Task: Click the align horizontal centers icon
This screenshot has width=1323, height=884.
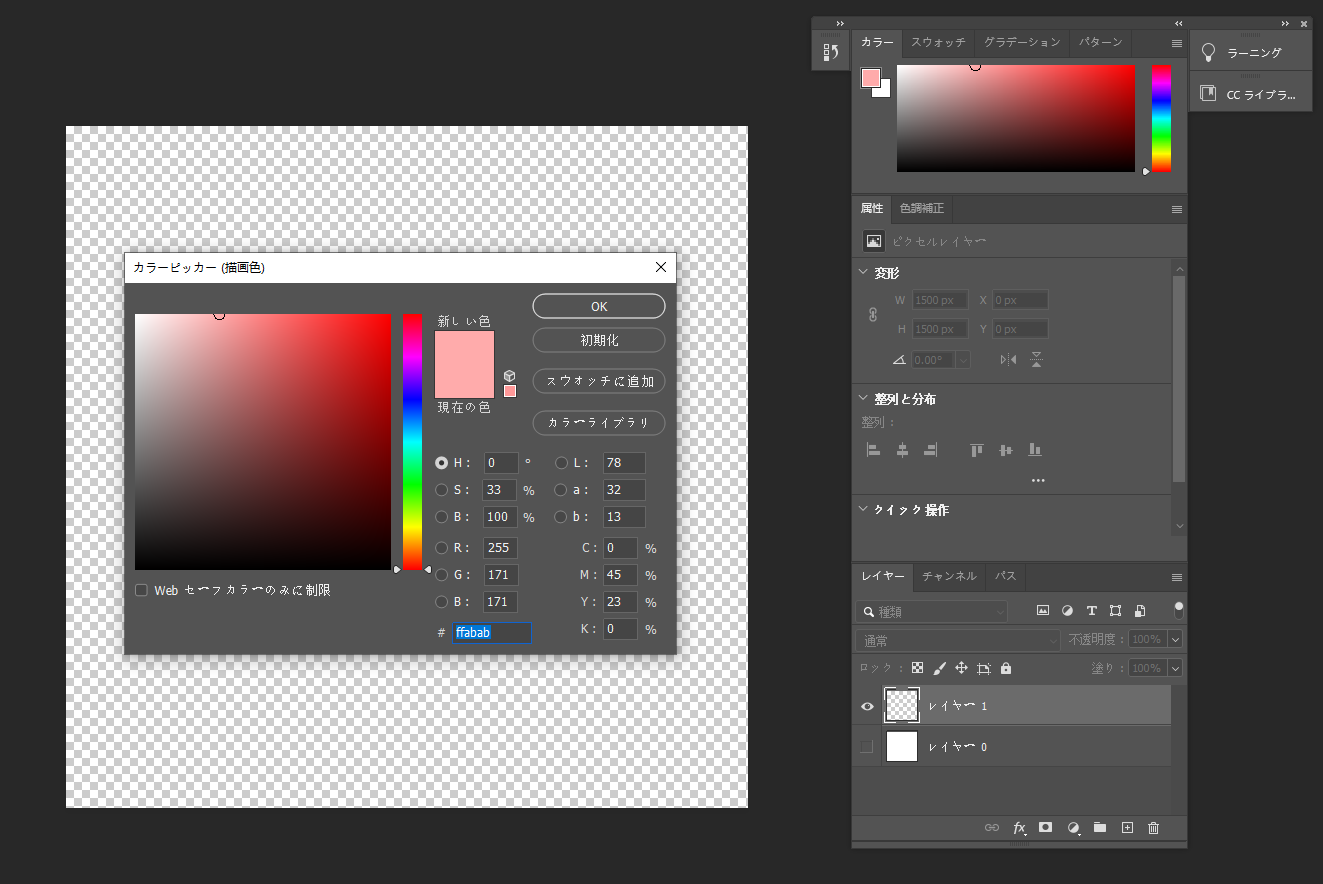Action: pos(902,450)
